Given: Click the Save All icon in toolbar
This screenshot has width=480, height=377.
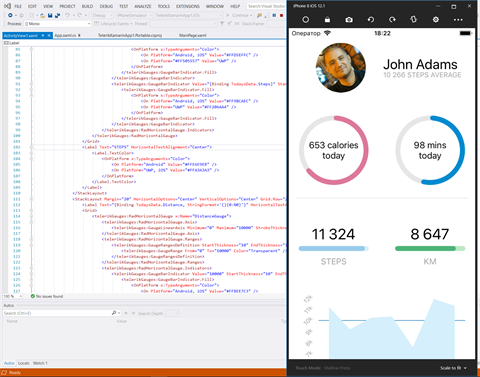Looking at the screenshot, I should [57, 15].
